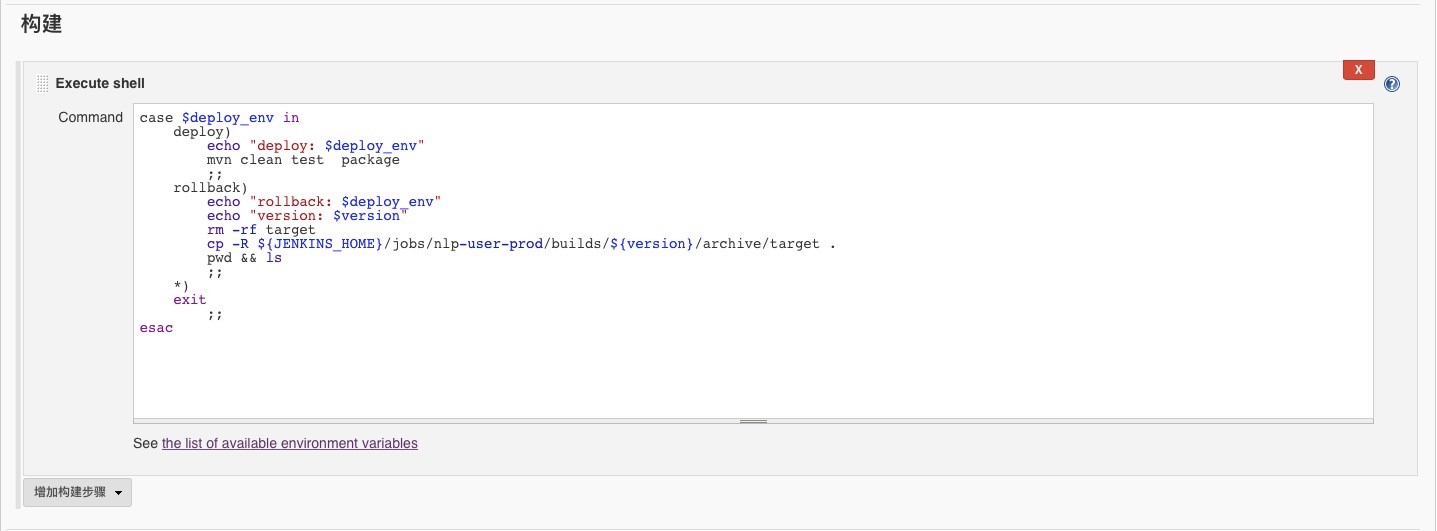Click the Execute shell drag handle

(42, 83)
